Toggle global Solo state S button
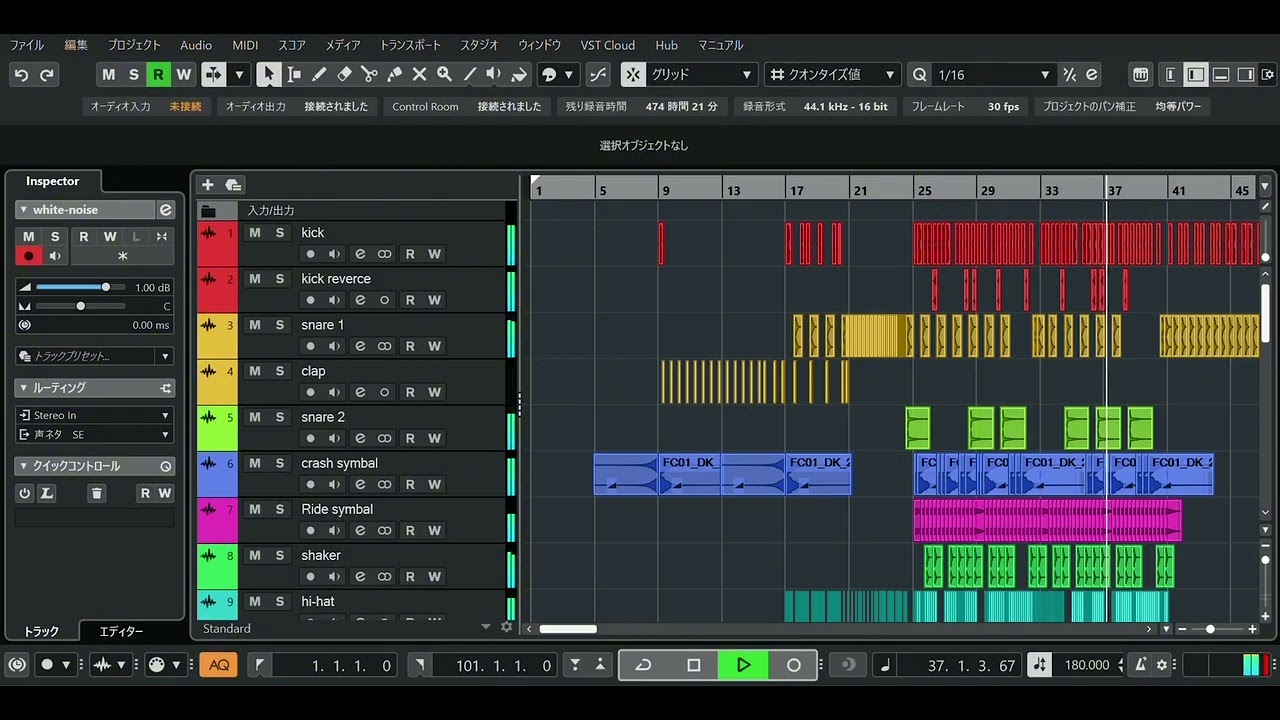 pyautogui.click(x=133, y=75)
